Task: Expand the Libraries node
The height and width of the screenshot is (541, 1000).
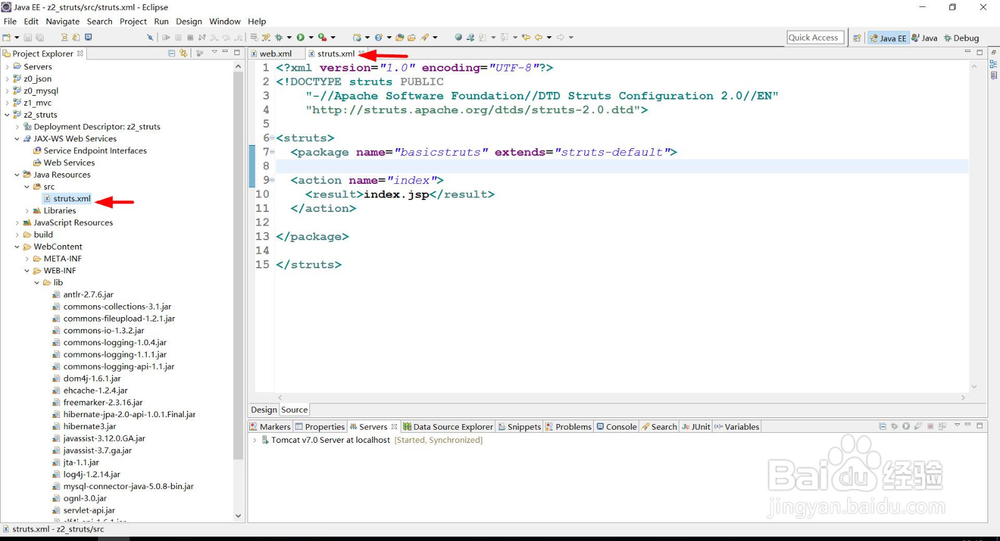Action: 27,211
